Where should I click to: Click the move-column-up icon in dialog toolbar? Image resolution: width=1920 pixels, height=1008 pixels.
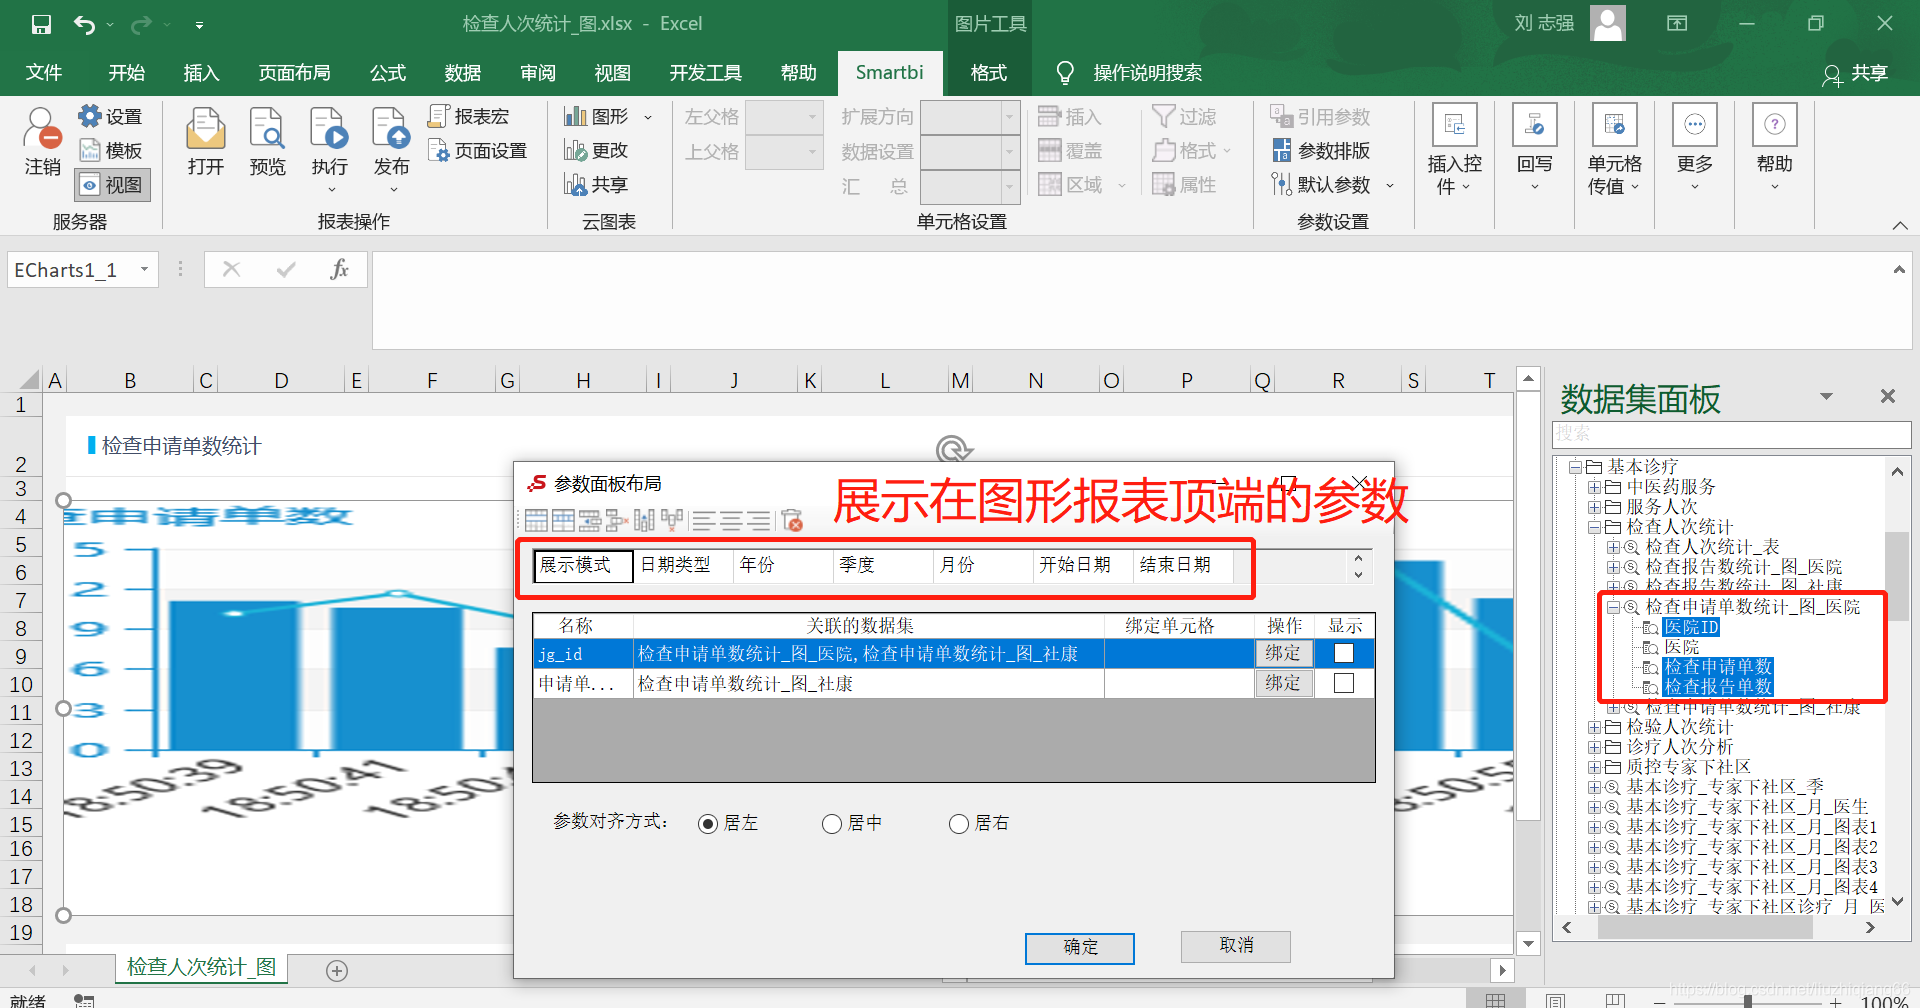click(x=644, y=520)
